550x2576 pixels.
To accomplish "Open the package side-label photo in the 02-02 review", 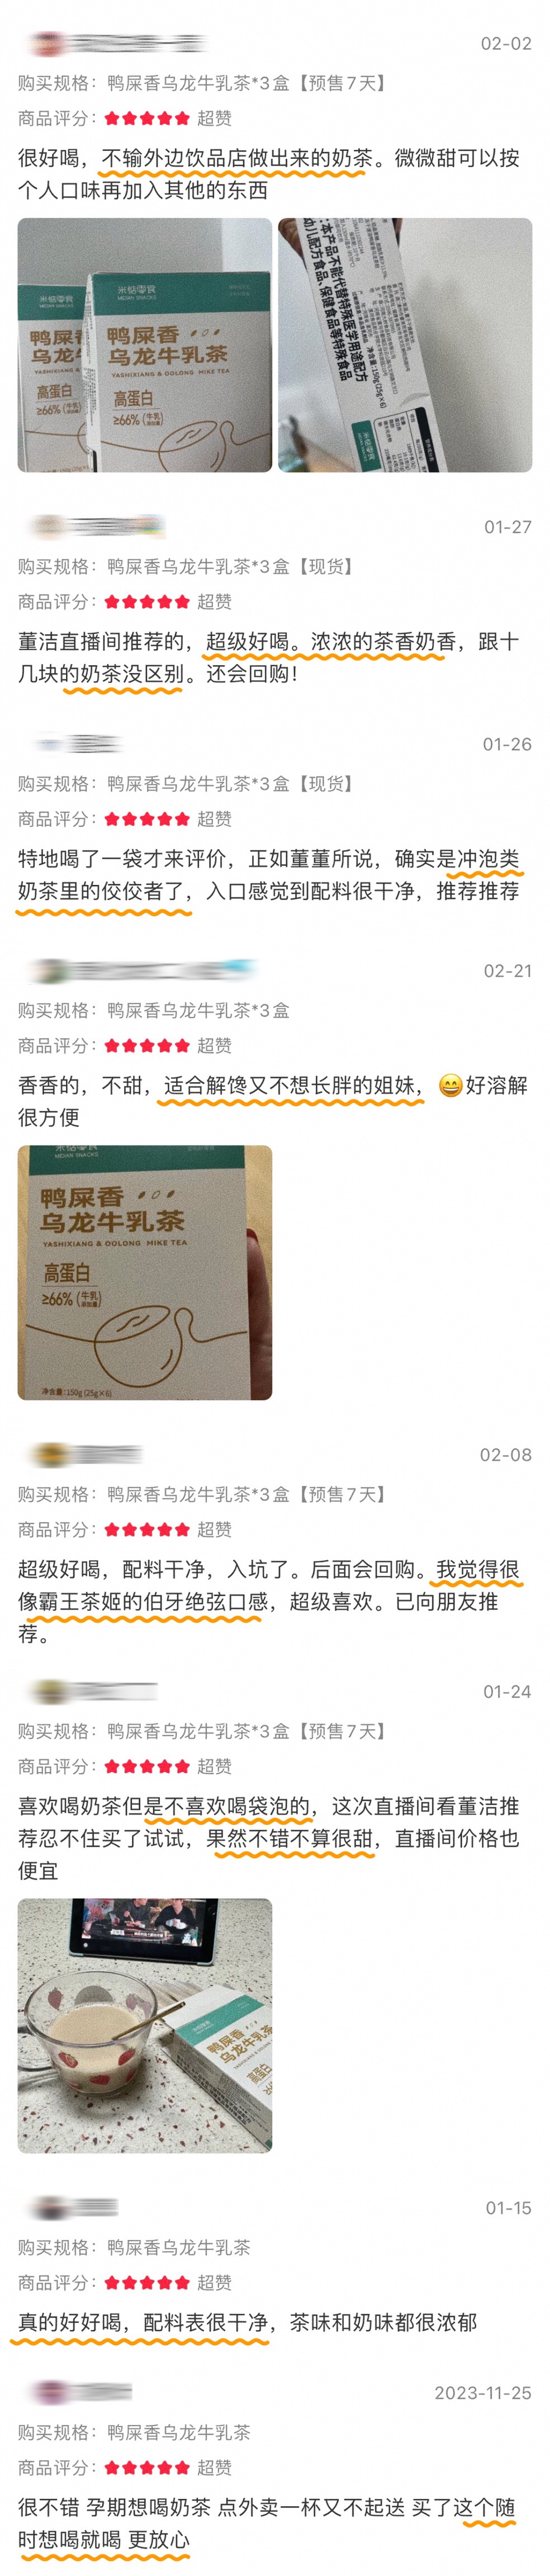I will 405,345.
